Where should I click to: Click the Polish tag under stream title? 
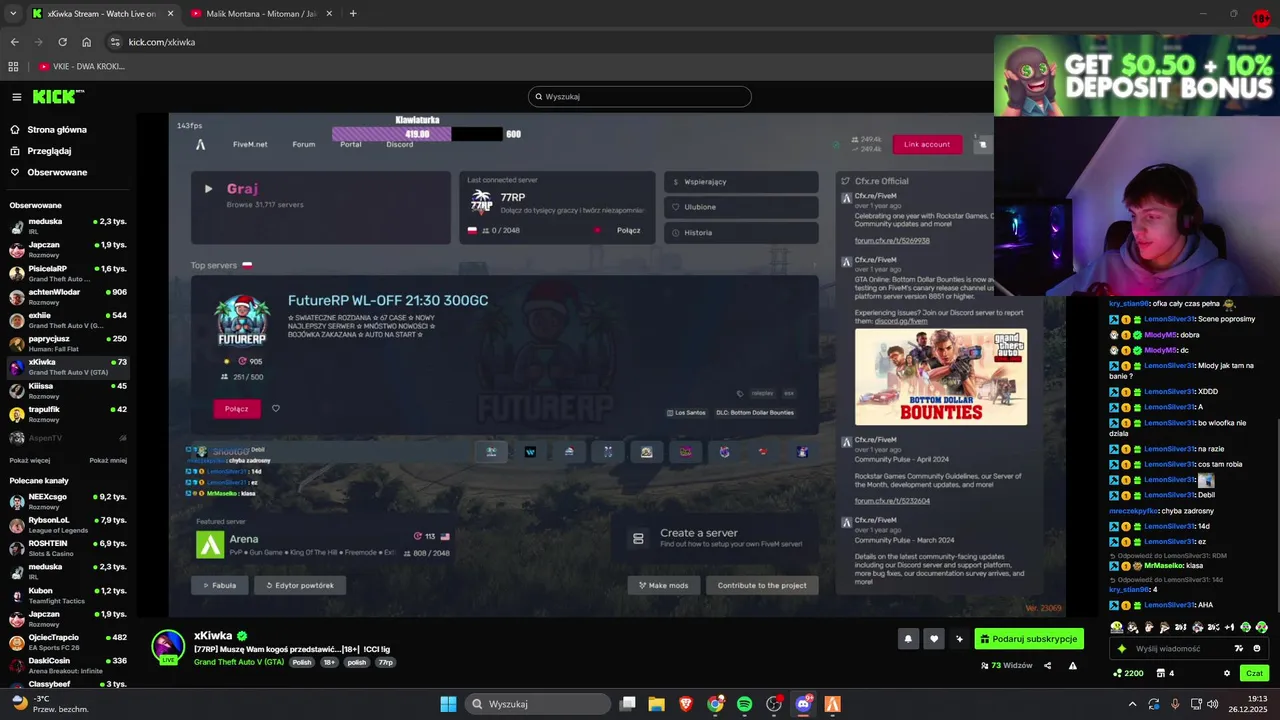point(301,662)
